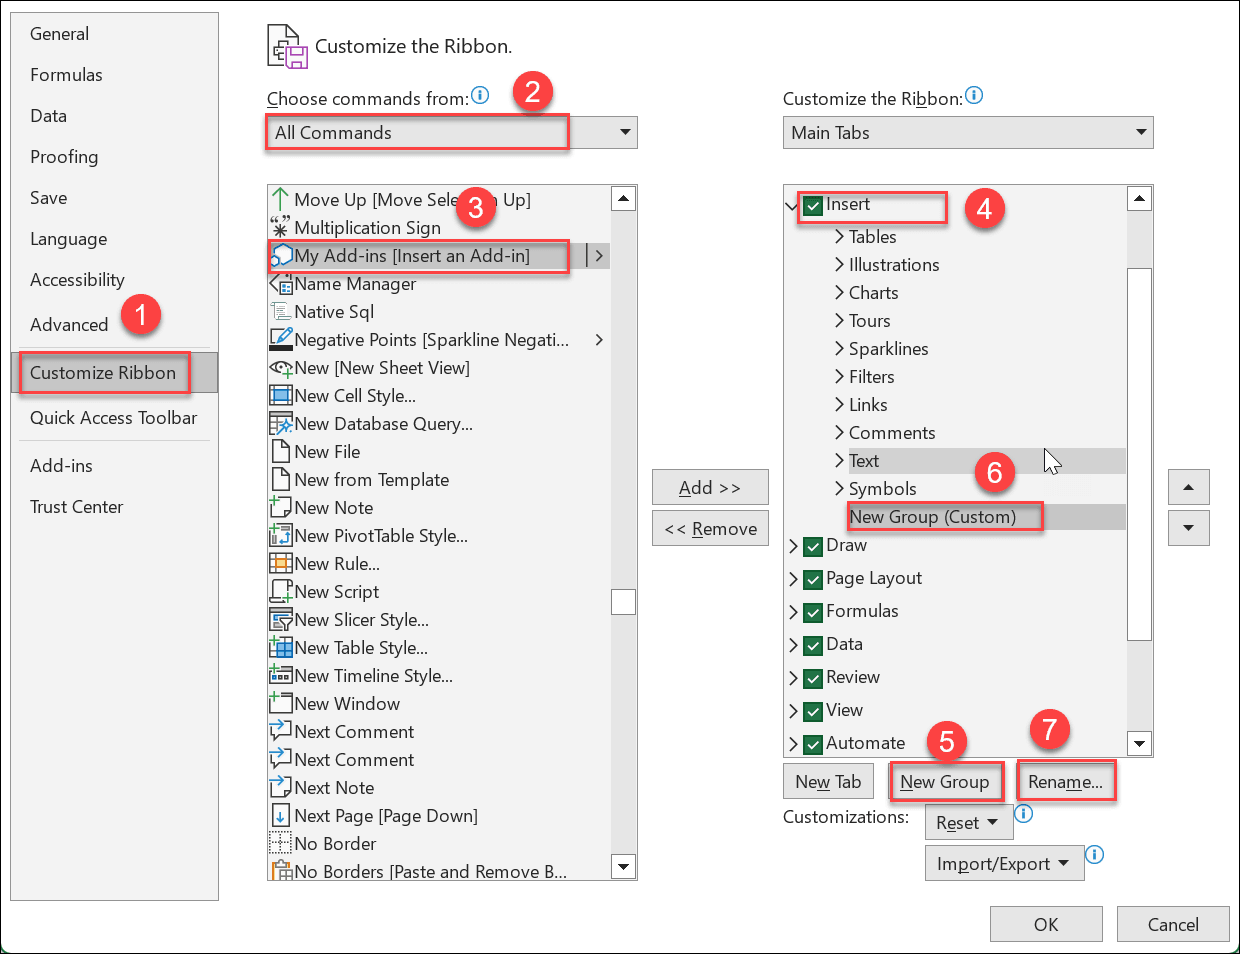Image resolution: width=1240 pixels, height=954 pixels.
Task: Click the New PivotTable Style icon
Action: 283,535
